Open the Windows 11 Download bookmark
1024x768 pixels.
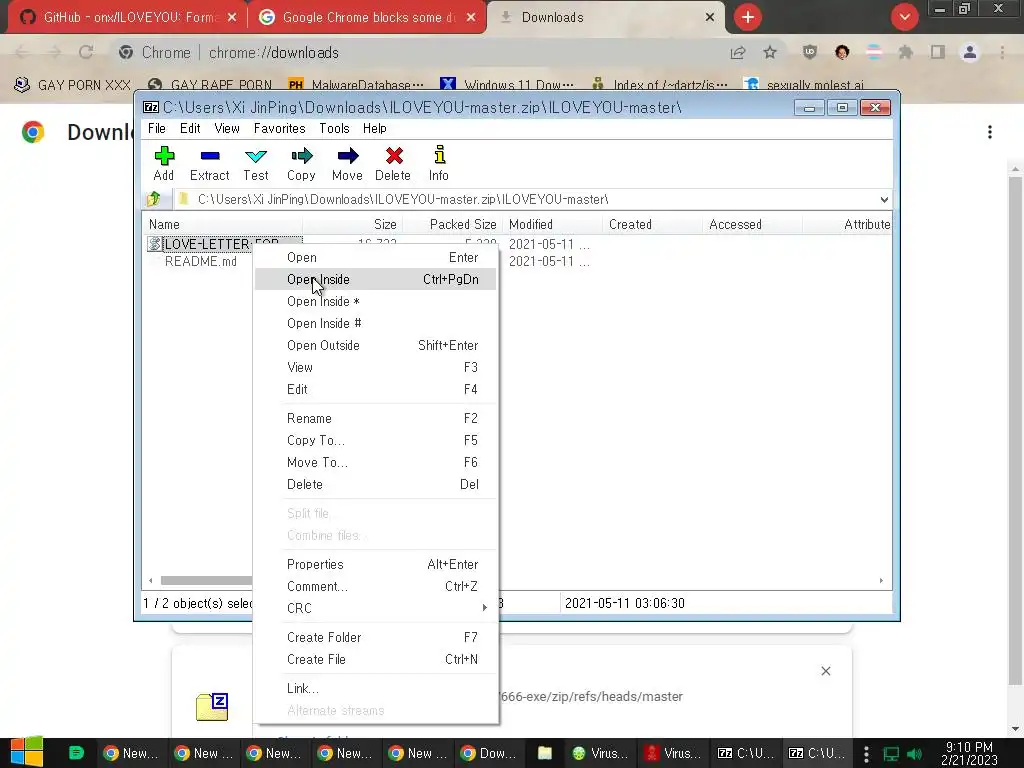[507, 85]
